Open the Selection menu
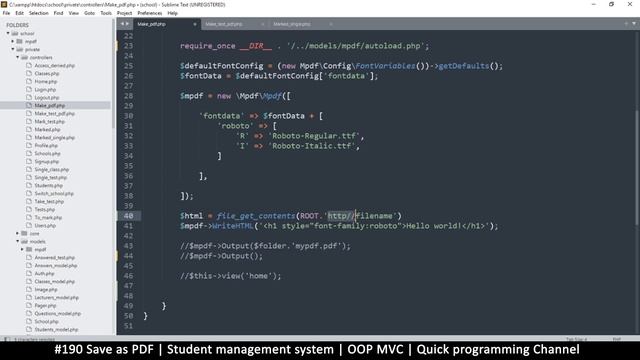This screenshot has width=640, height=360. click(39, 13)
